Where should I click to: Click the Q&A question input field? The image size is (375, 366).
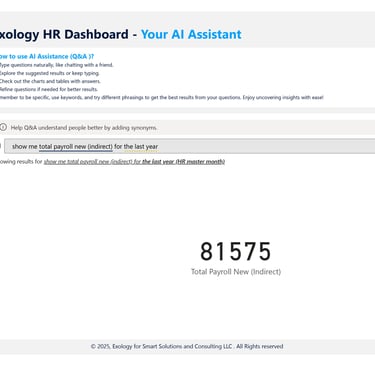point(190,146)
